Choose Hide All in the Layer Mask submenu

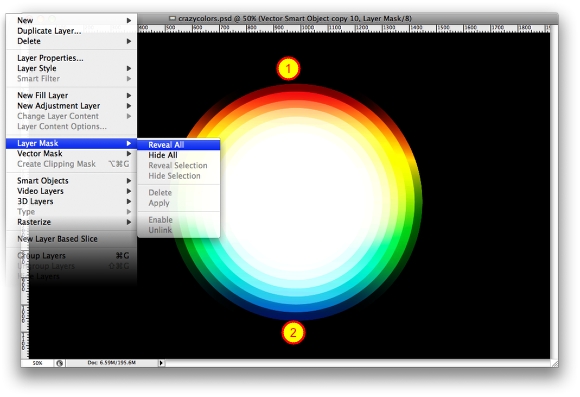point(179,155)
